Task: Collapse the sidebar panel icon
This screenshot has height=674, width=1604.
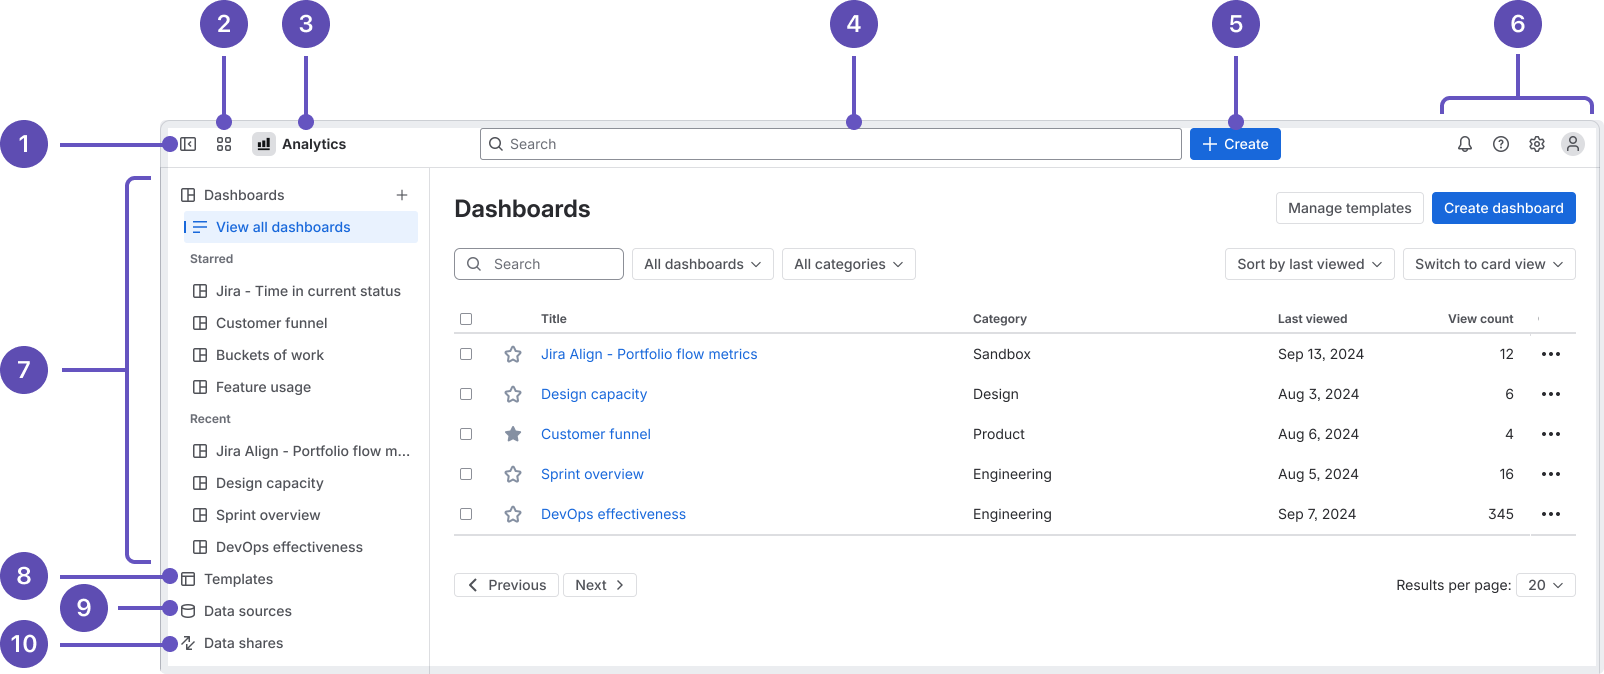Action: click(x=188, y=144)
